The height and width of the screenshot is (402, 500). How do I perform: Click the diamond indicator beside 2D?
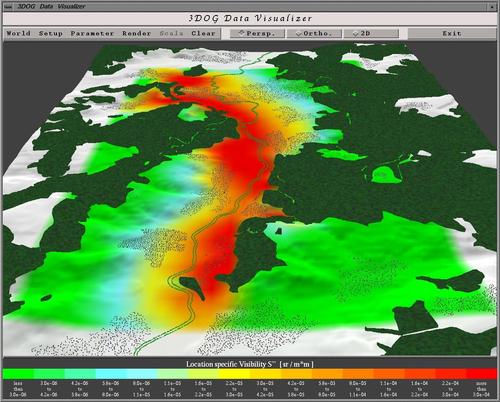(356, 33)
